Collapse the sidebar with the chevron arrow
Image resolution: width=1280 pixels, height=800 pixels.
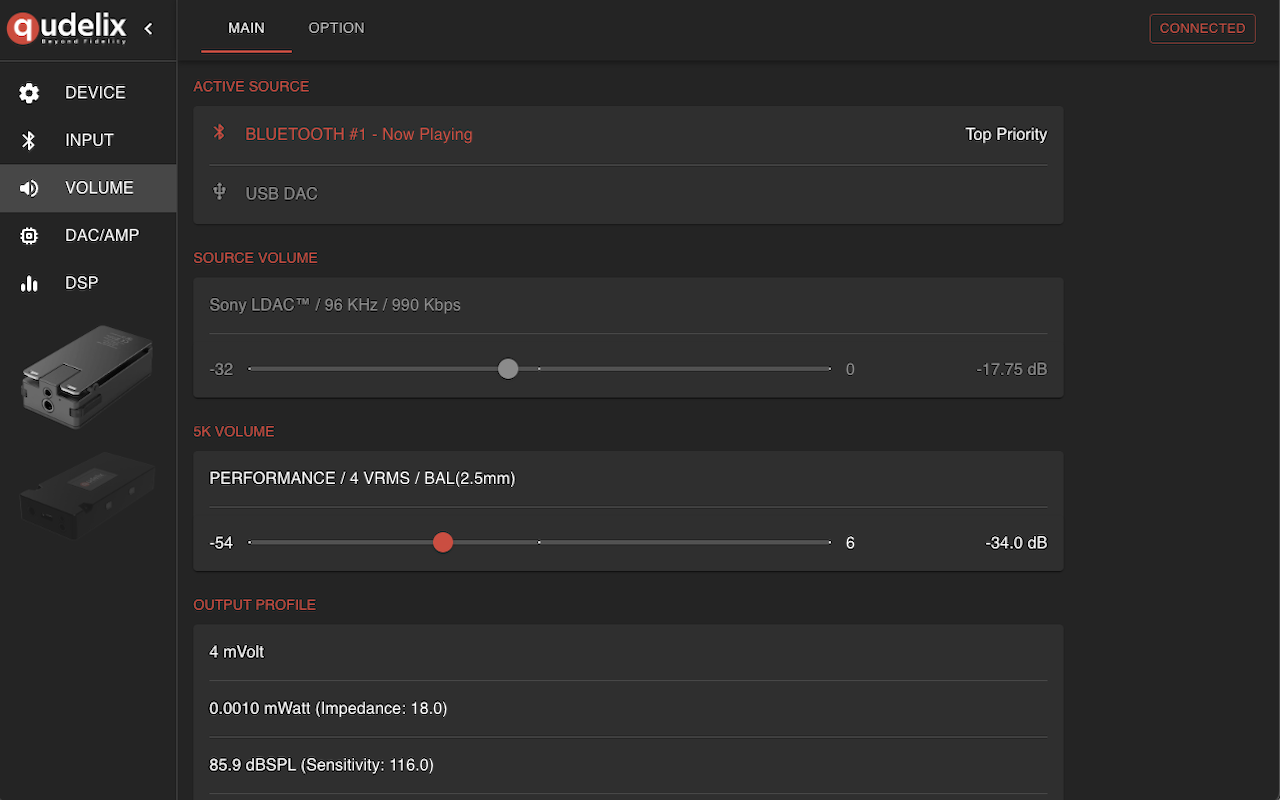coord(148,29)
